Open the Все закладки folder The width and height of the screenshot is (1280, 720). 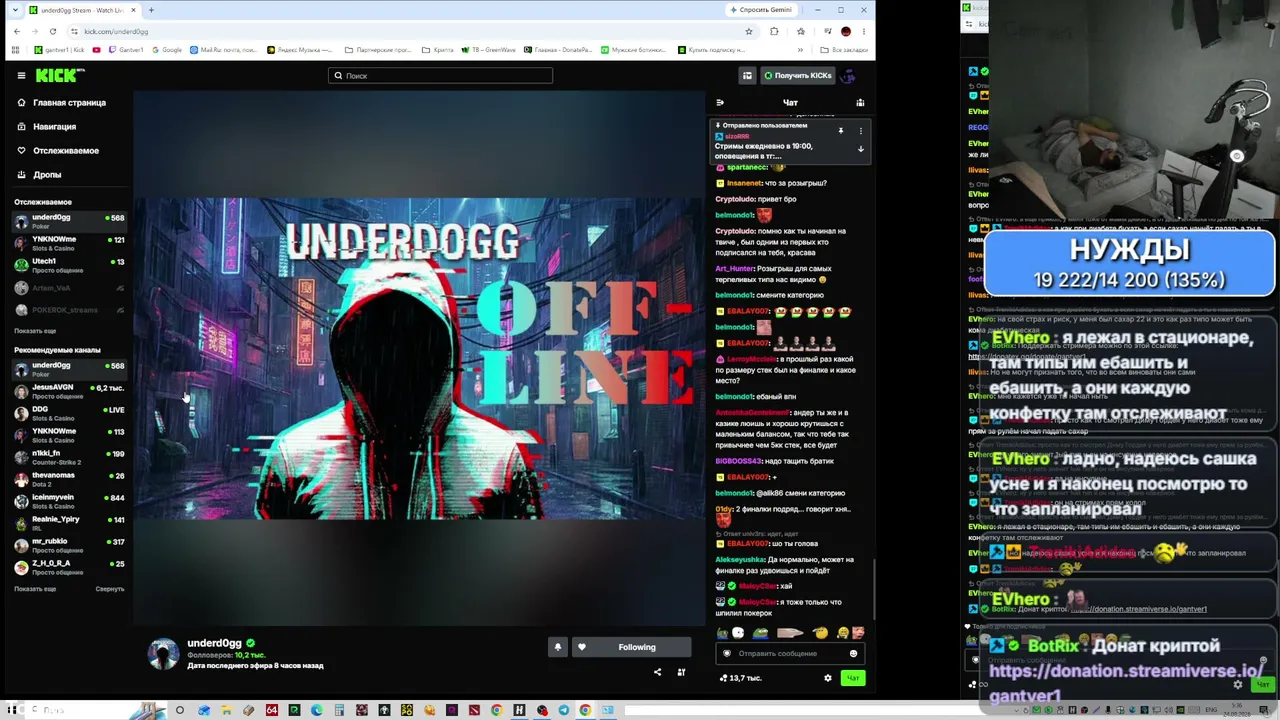click(844, 50)
